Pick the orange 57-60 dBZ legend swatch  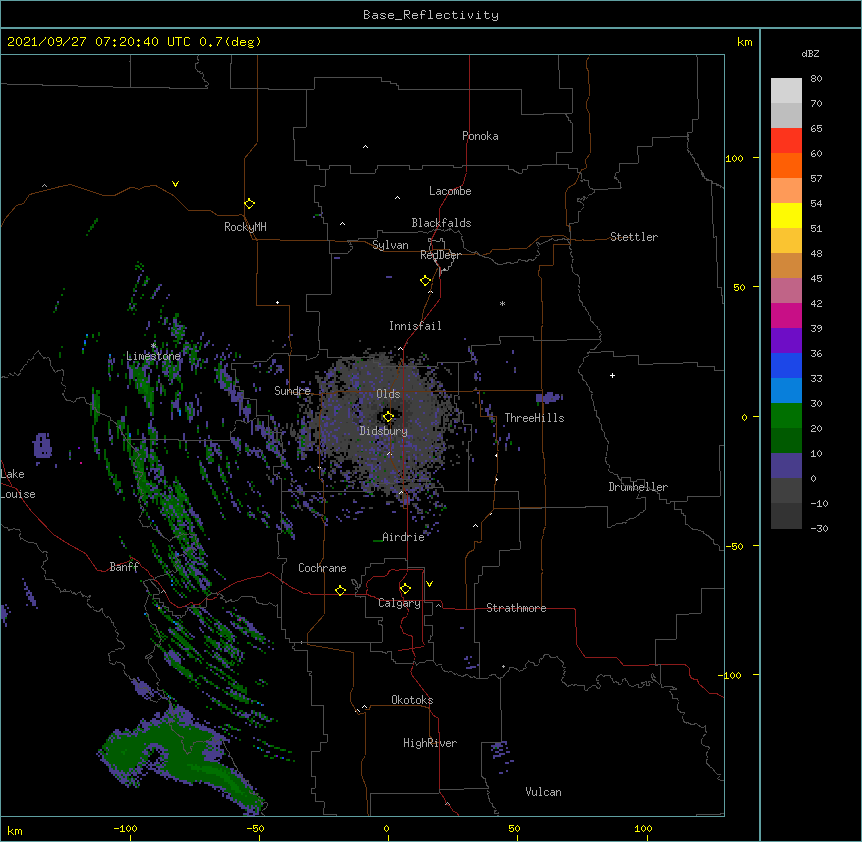786,166
